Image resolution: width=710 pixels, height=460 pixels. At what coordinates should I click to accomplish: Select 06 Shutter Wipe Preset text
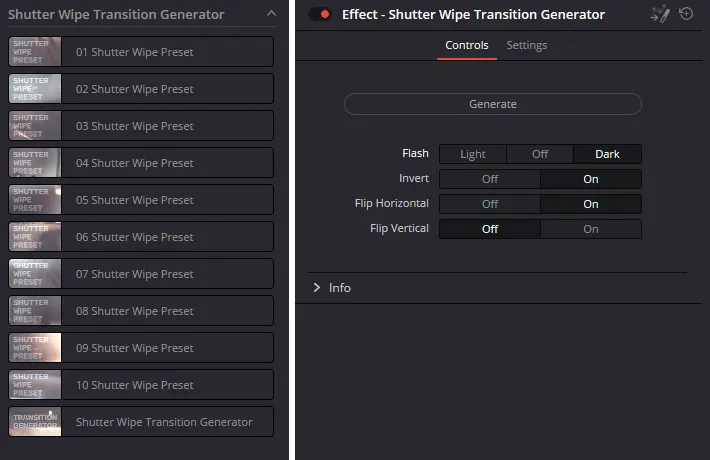[x=134, y=237]
